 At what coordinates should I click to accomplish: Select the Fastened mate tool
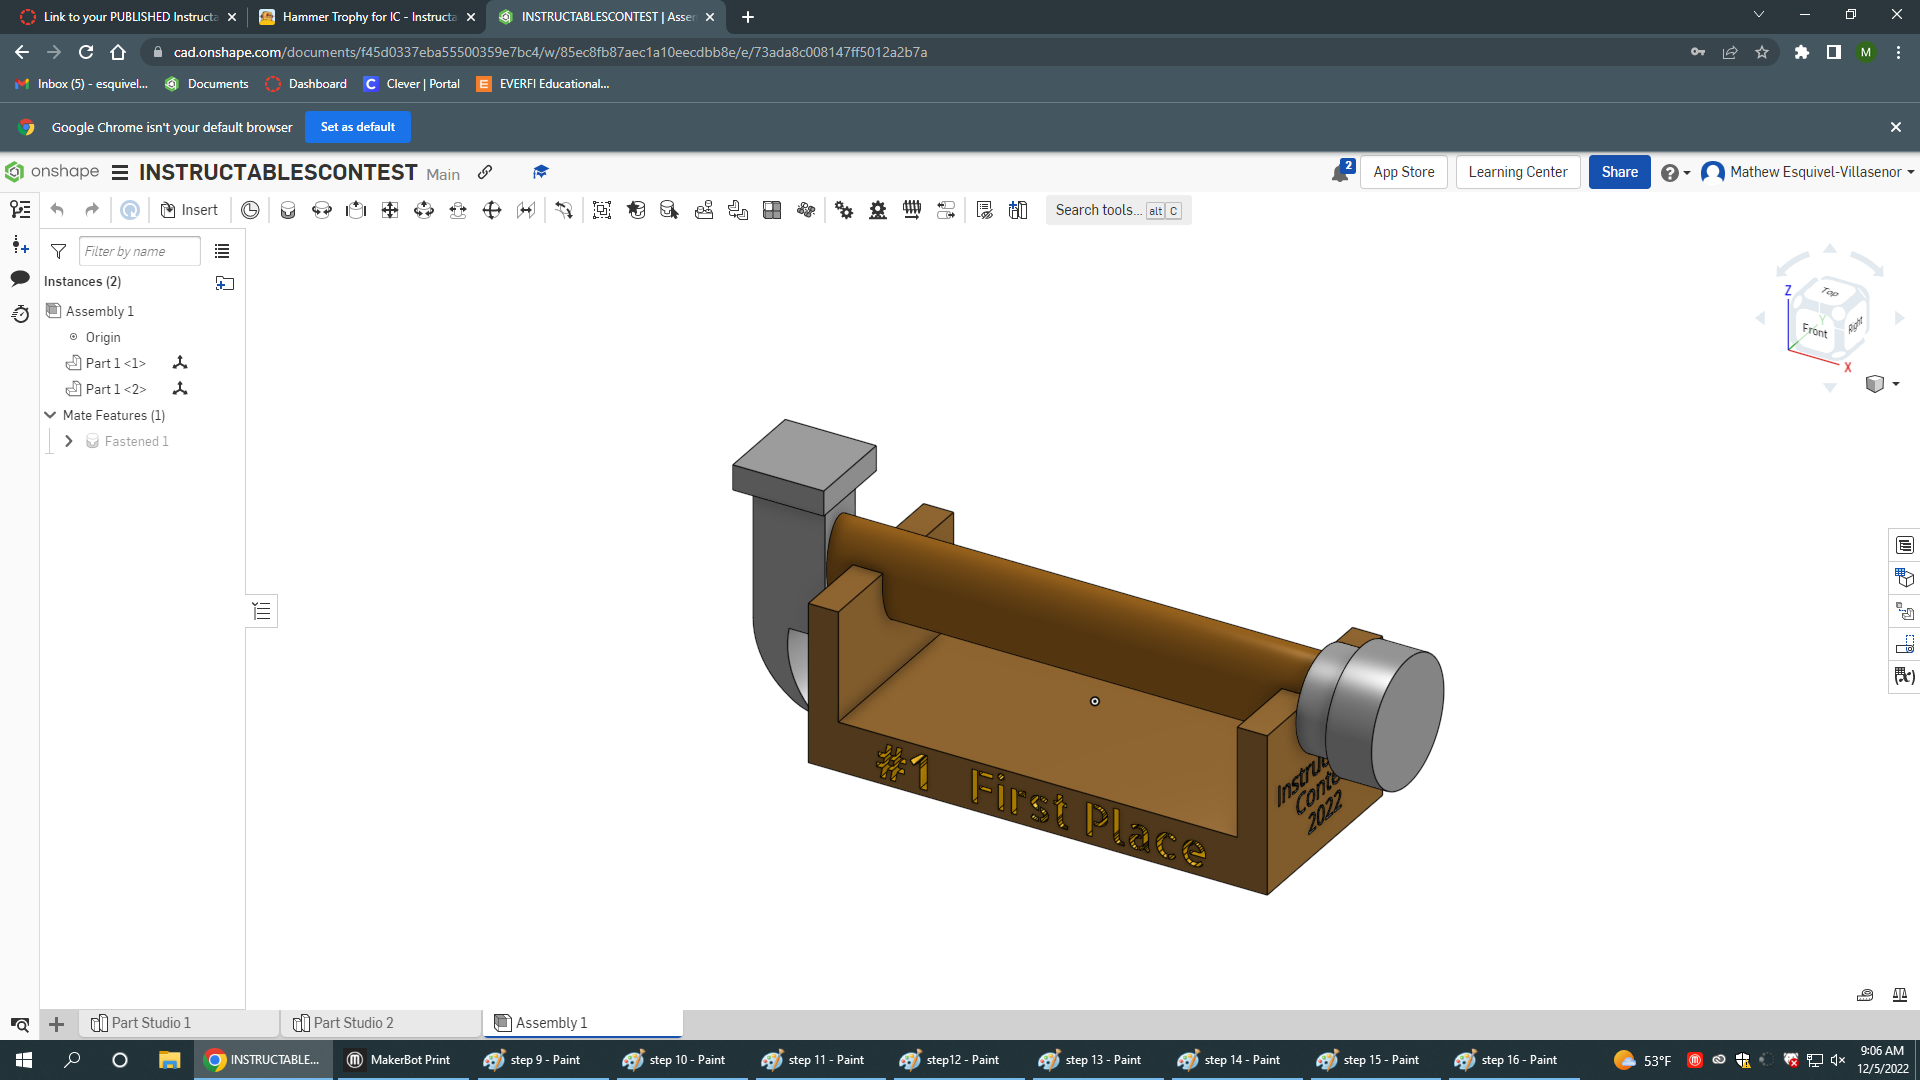coord(288,210)
